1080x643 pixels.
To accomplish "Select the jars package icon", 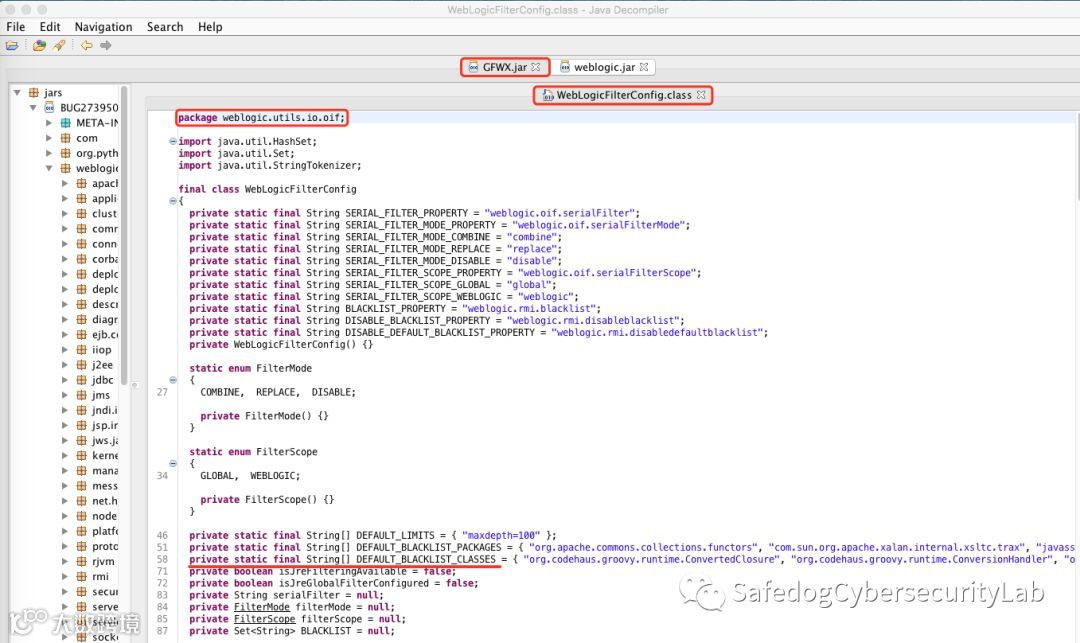I will tap(33, 92).
